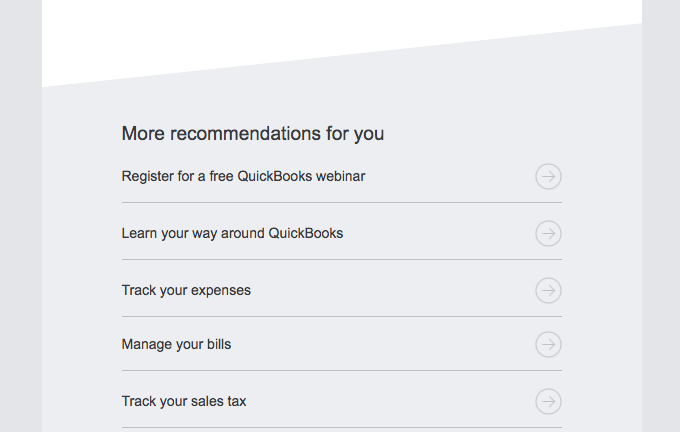Image resolution: width=680 pixels, height=432 pixels.
Task: Click the divider under Learn your way around
Action: click(x=342, y=259)
